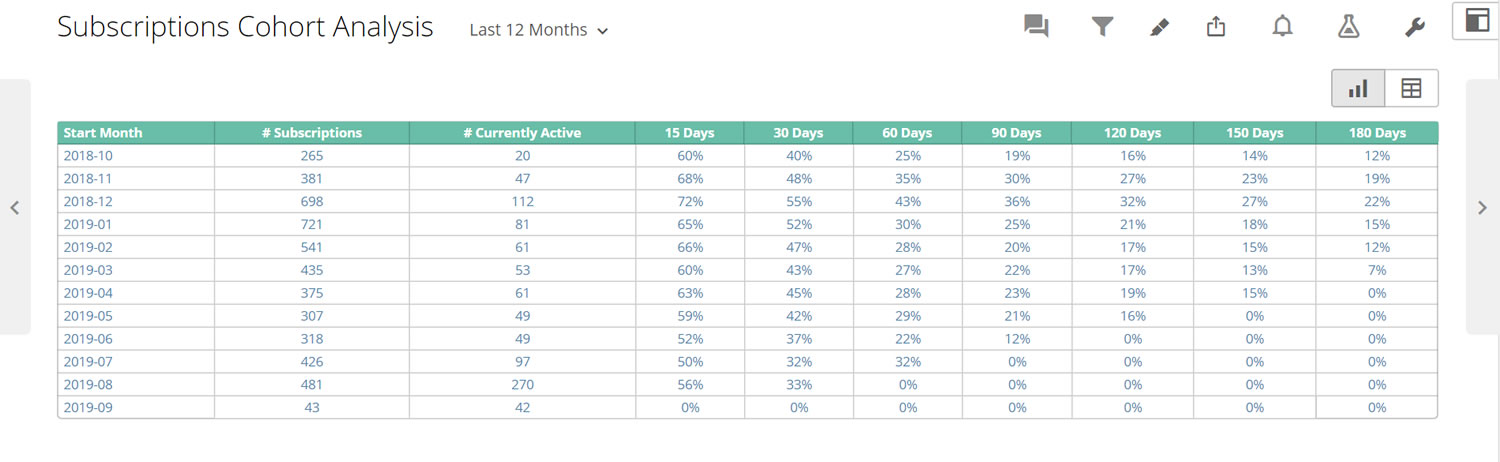Click the filter funnel icon

click(1102, 27)
